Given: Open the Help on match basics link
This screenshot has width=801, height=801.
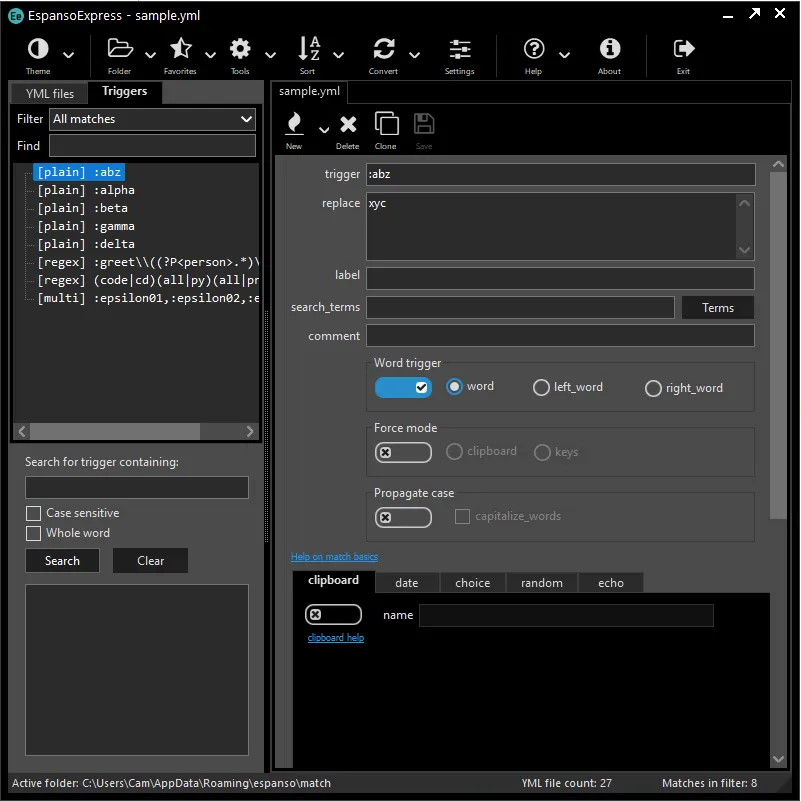Looking at the screenshot, I should pyautogui.click(x=334, y=557).
